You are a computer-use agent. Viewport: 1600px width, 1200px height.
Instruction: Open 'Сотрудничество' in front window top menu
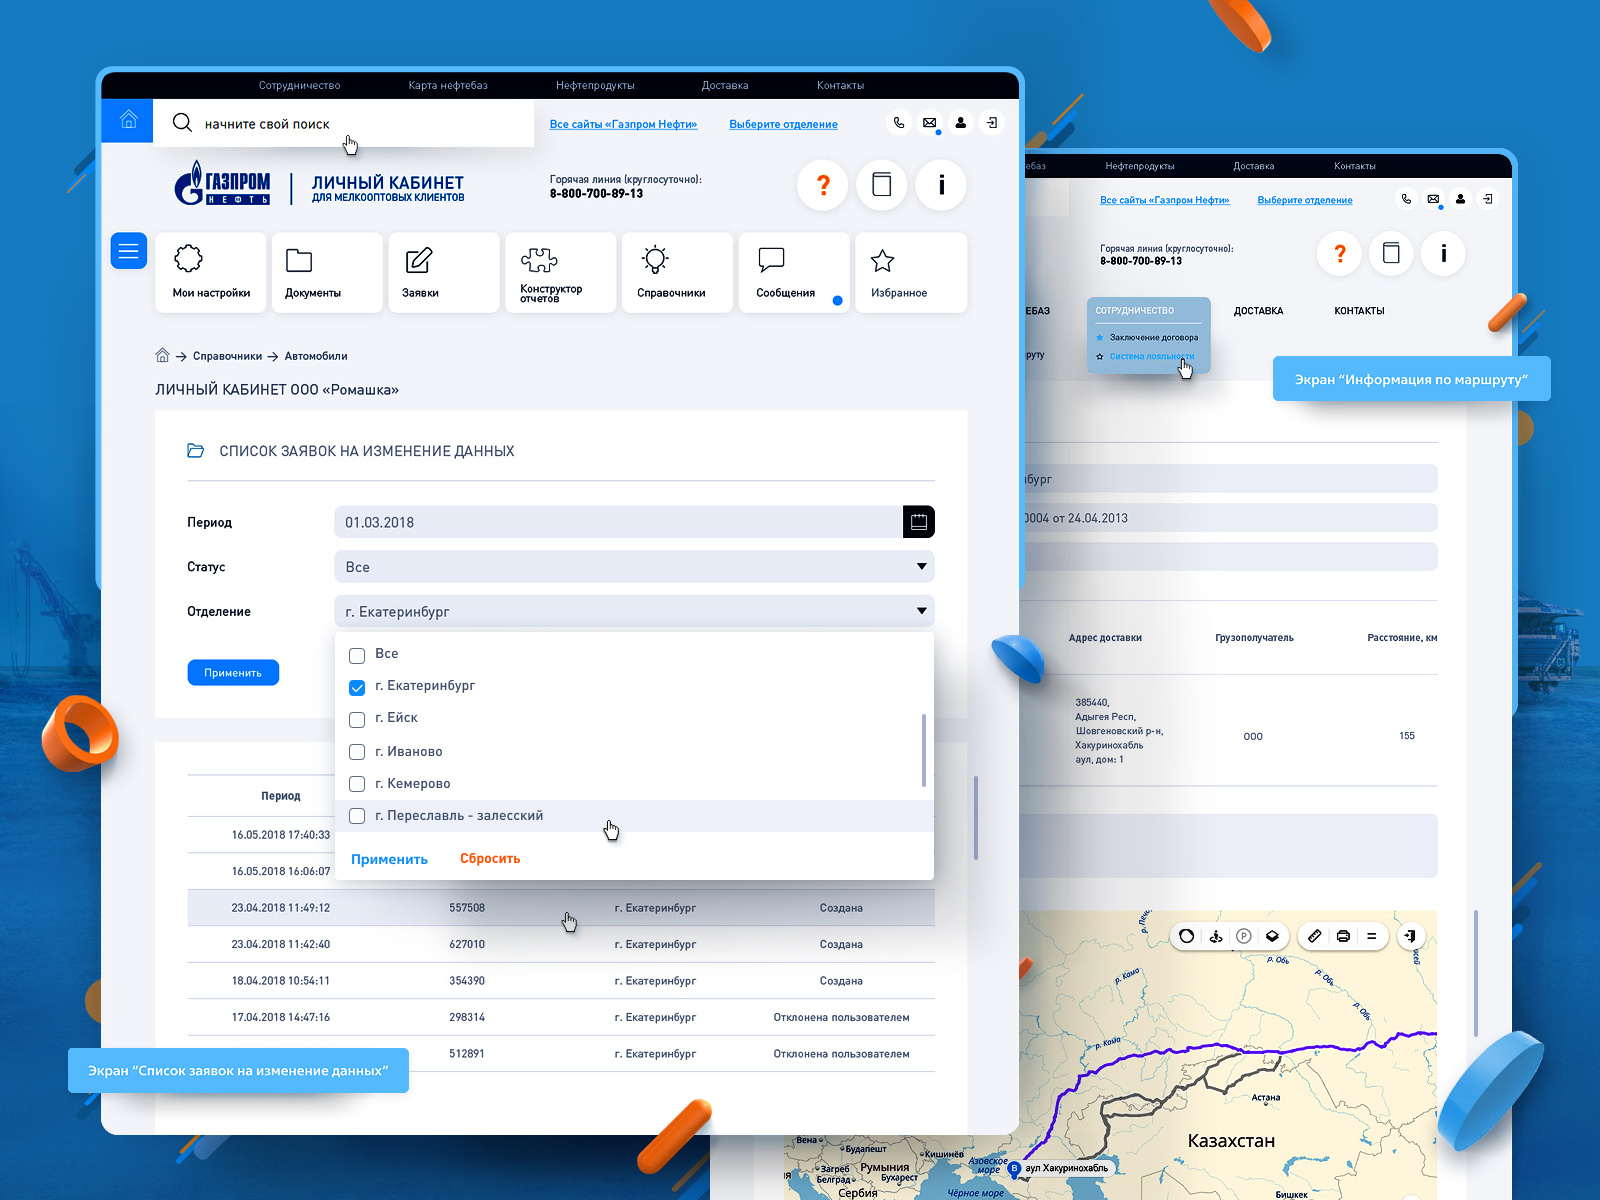tap(299, 85)
